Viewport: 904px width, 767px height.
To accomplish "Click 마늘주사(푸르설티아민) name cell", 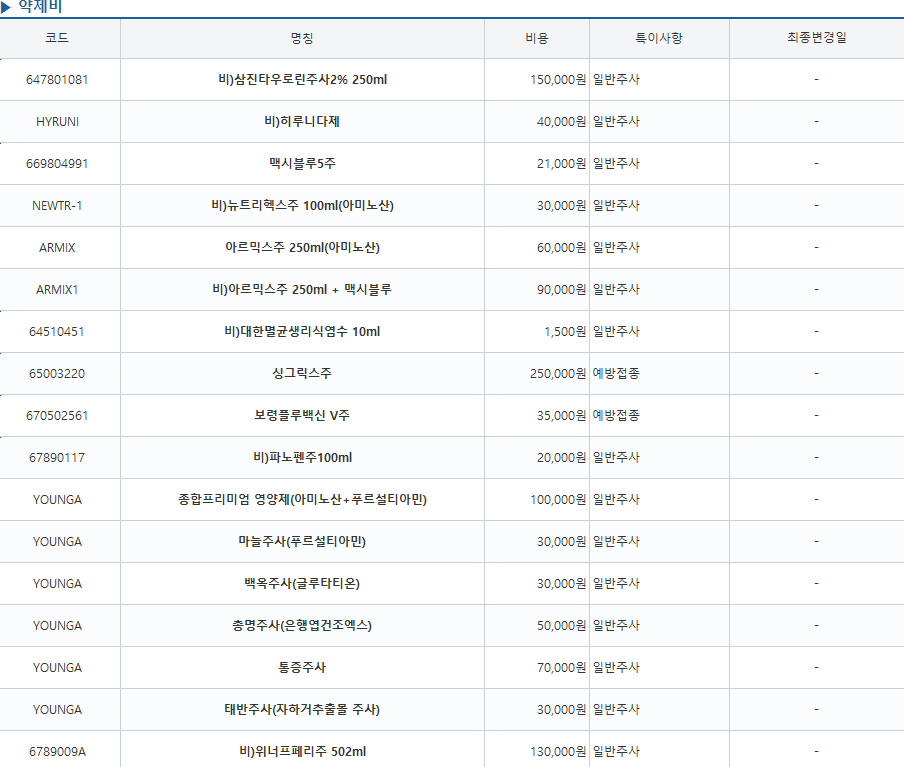I will click(302, 542).
